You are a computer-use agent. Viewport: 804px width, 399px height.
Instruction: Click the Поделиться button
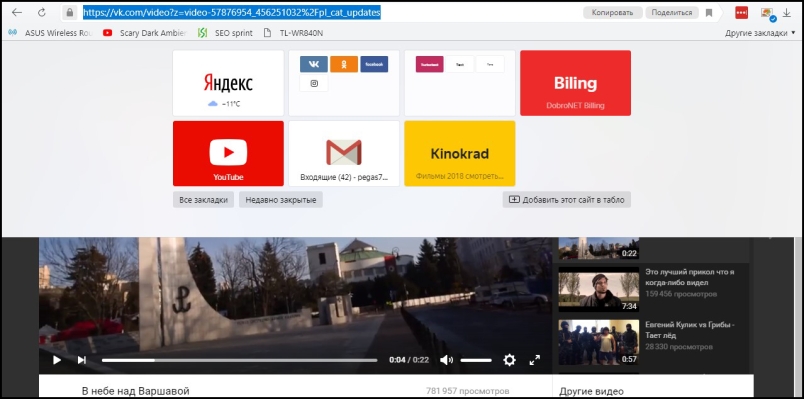point(672,13)
